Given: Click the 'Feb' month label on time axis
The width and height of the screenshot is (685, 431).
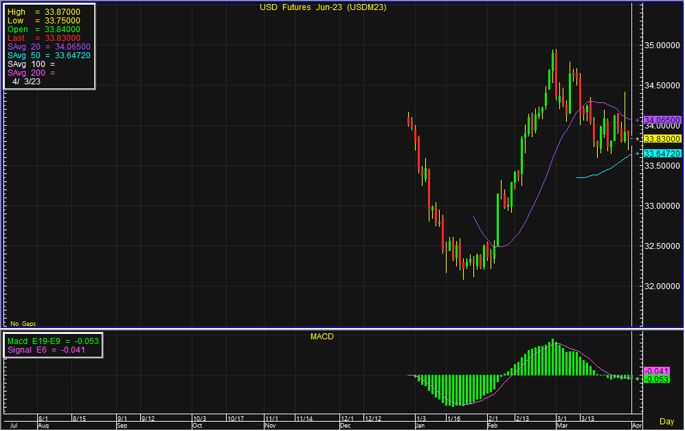Looking at the screenshot, I should 494,425.
